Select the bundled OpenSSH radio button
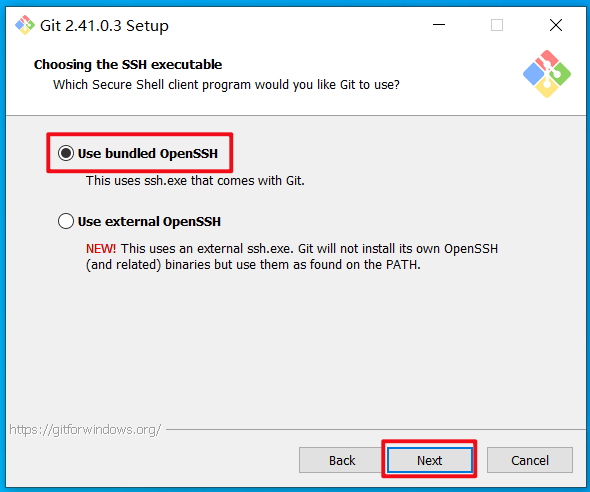 pos(66,153)
